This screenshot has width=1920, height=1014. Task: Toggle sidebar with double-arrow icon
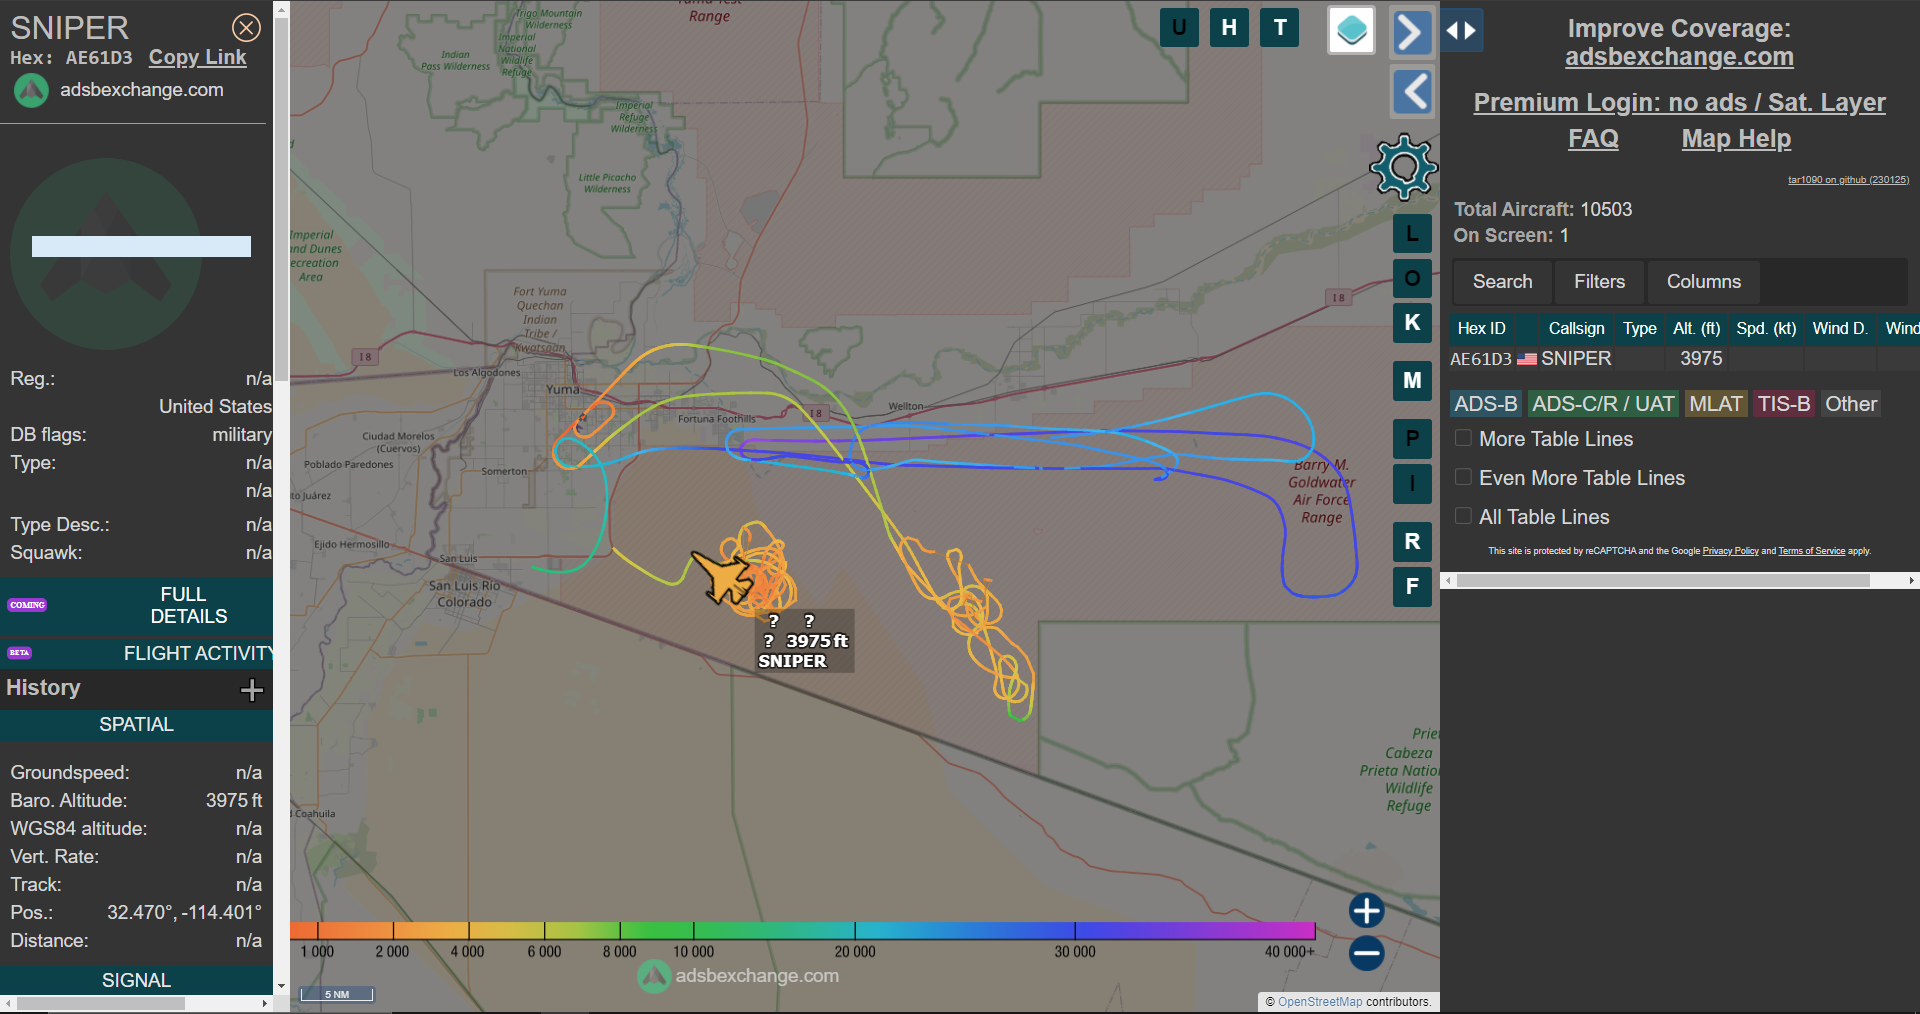tap(1461, 30)
